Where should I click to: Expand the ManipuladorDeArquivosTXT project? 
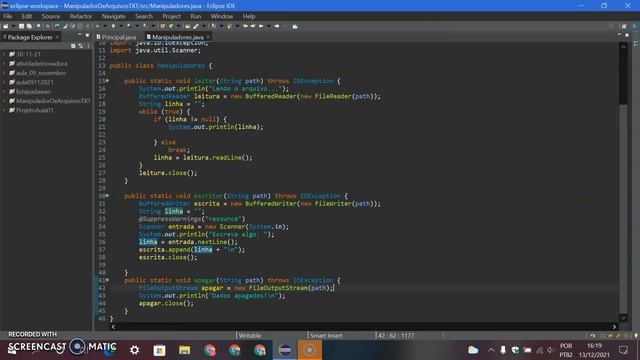[4, 101]
